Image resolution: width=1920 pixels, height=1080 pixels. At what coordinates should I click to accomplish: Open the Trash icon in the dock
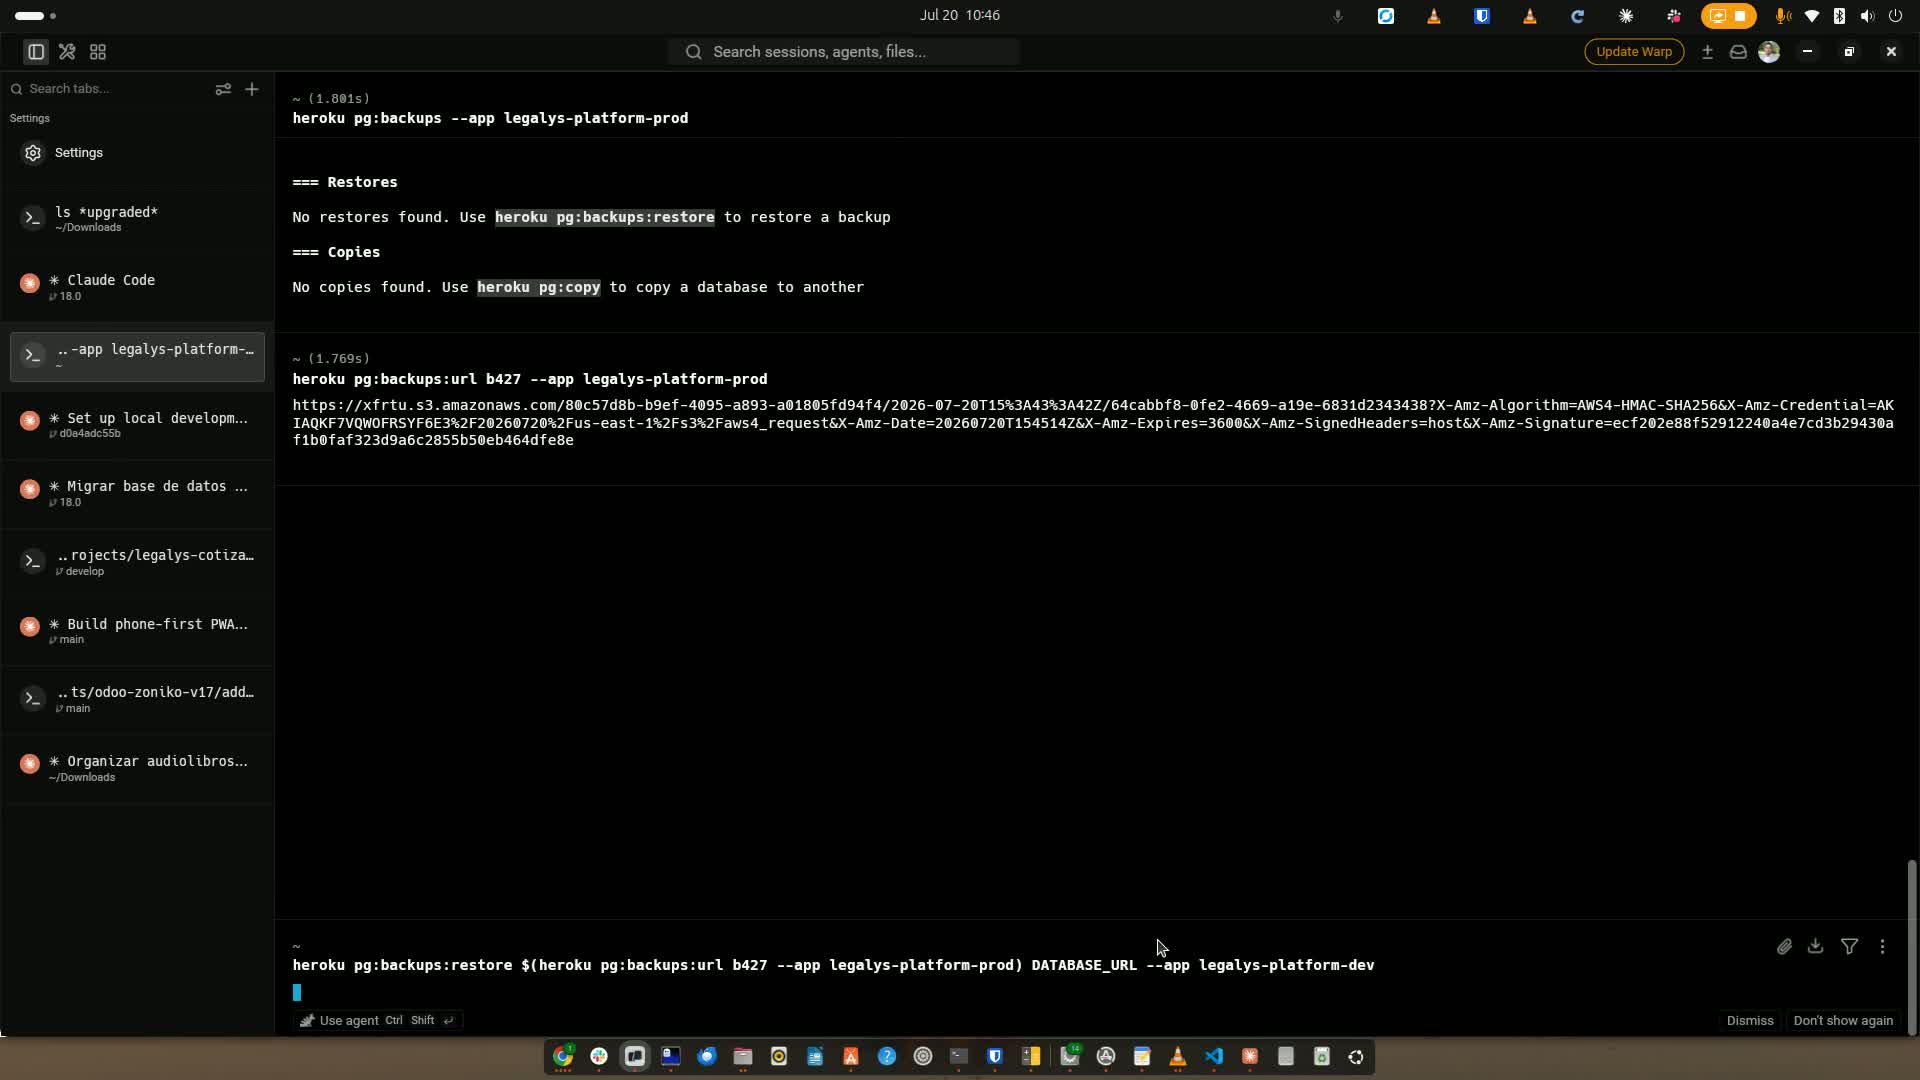[1322, 1056]
